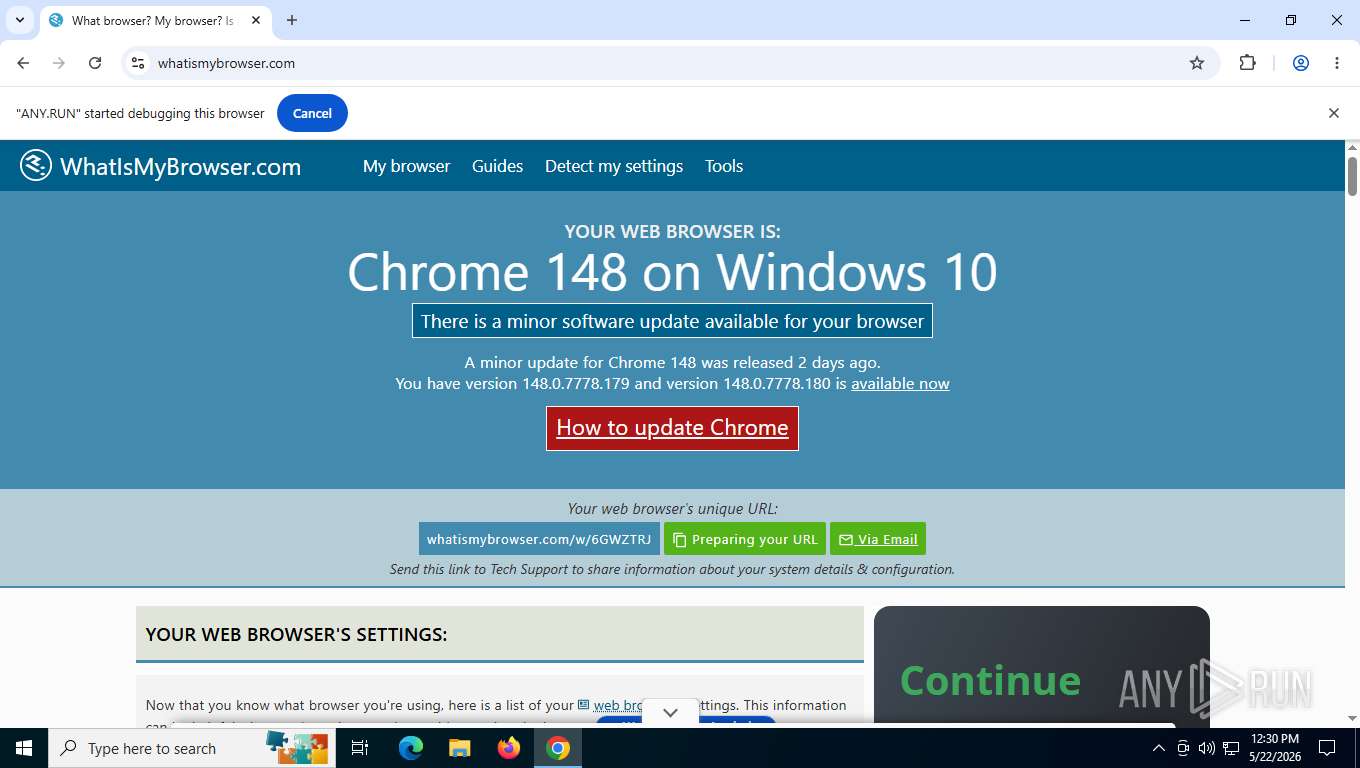The width and height of the screenshot is (1360, 768).
Task: Bookmark this page with the star icon
Action: [x=1197, y=63]
